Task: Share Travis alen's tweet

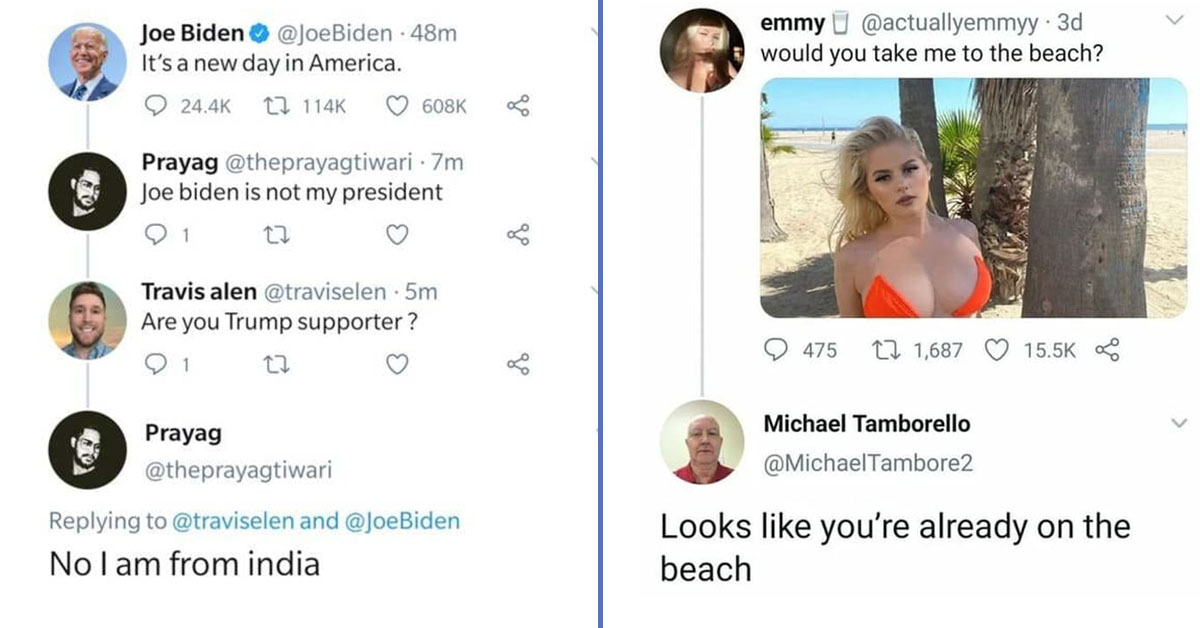Action: (x=517, y=365)
